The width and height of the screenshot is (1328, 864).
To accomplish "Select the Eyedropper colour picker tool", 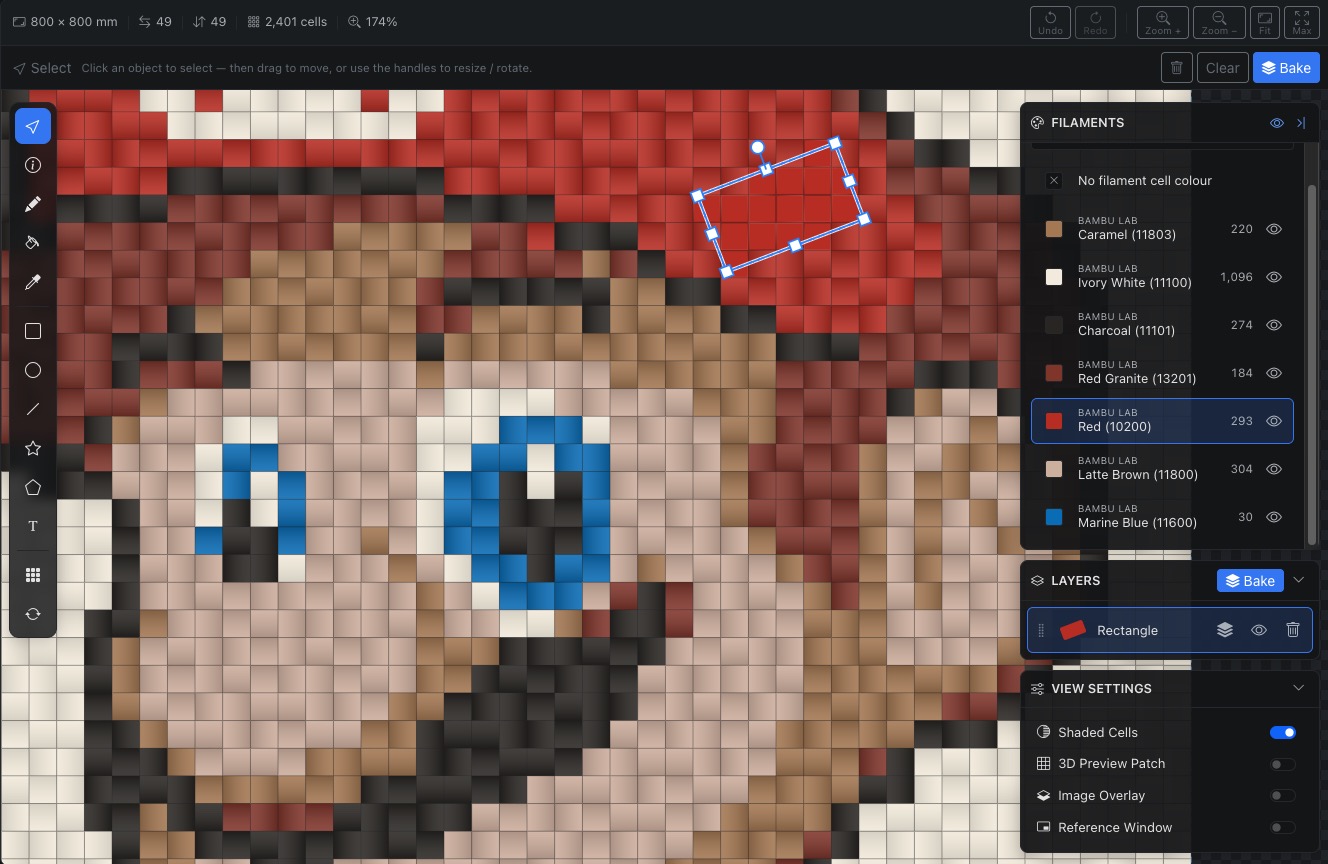I will (33, 283).
